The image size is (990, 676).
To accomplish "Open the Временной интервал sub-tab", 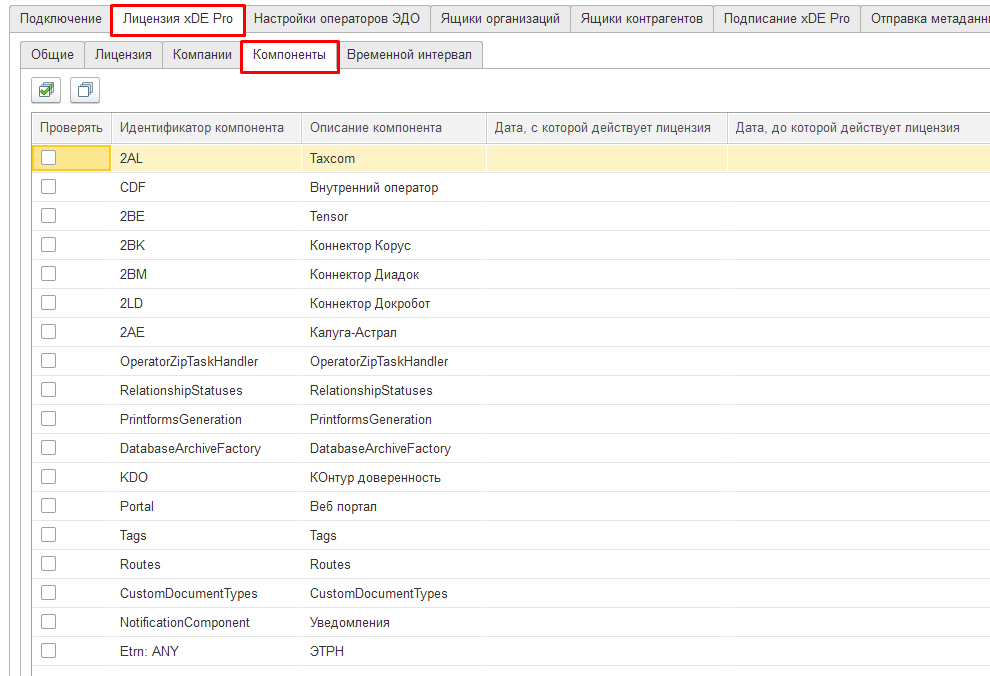I will pos(409,55).
